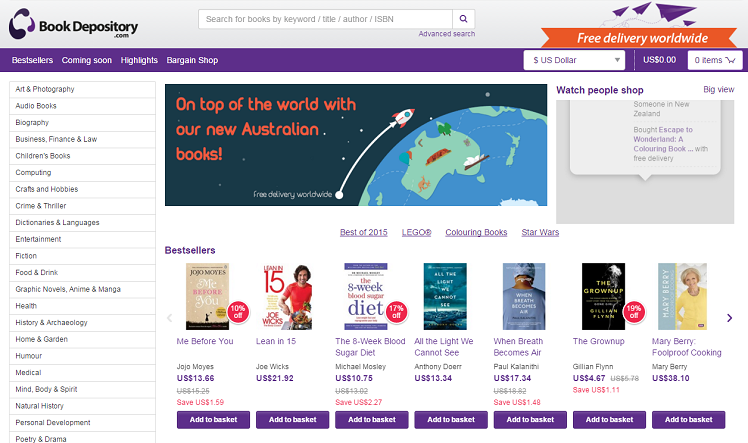748x443 pixels.
Task: Select History & Archaeology category
Action: [83, 323]
